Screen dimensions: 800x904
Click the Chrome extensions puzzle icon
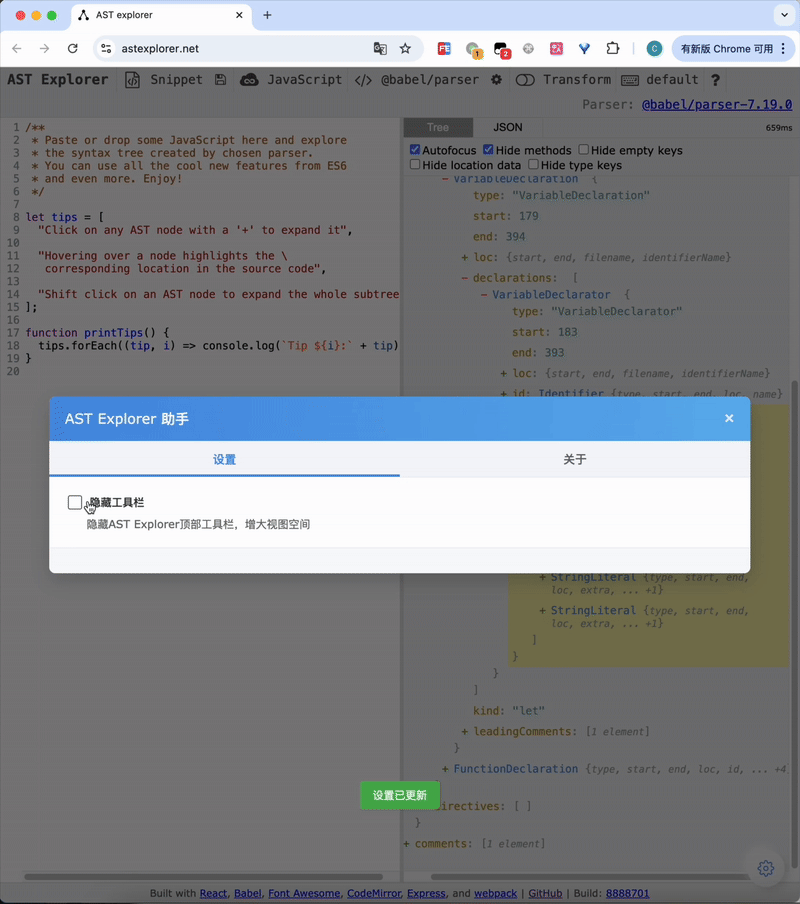(613, 47)
